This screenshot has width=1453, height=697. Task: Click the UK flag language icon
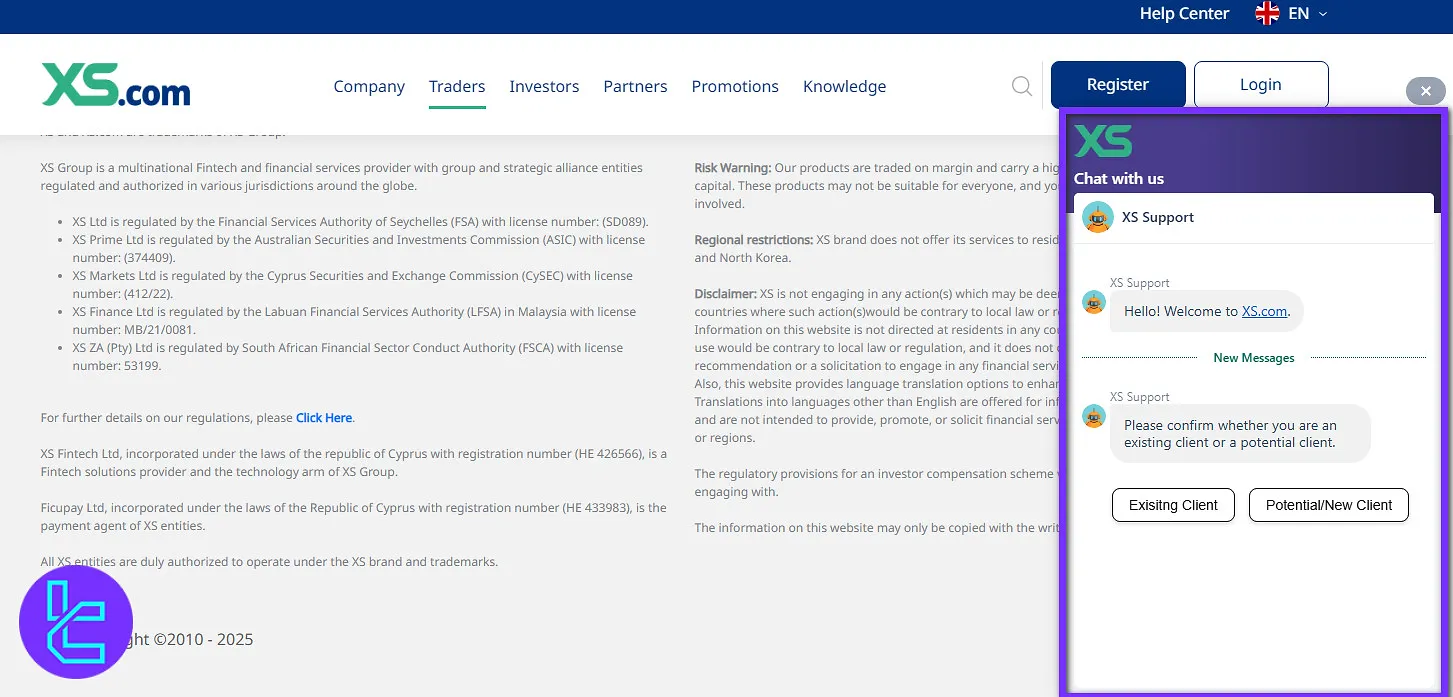coord(1267,14)
